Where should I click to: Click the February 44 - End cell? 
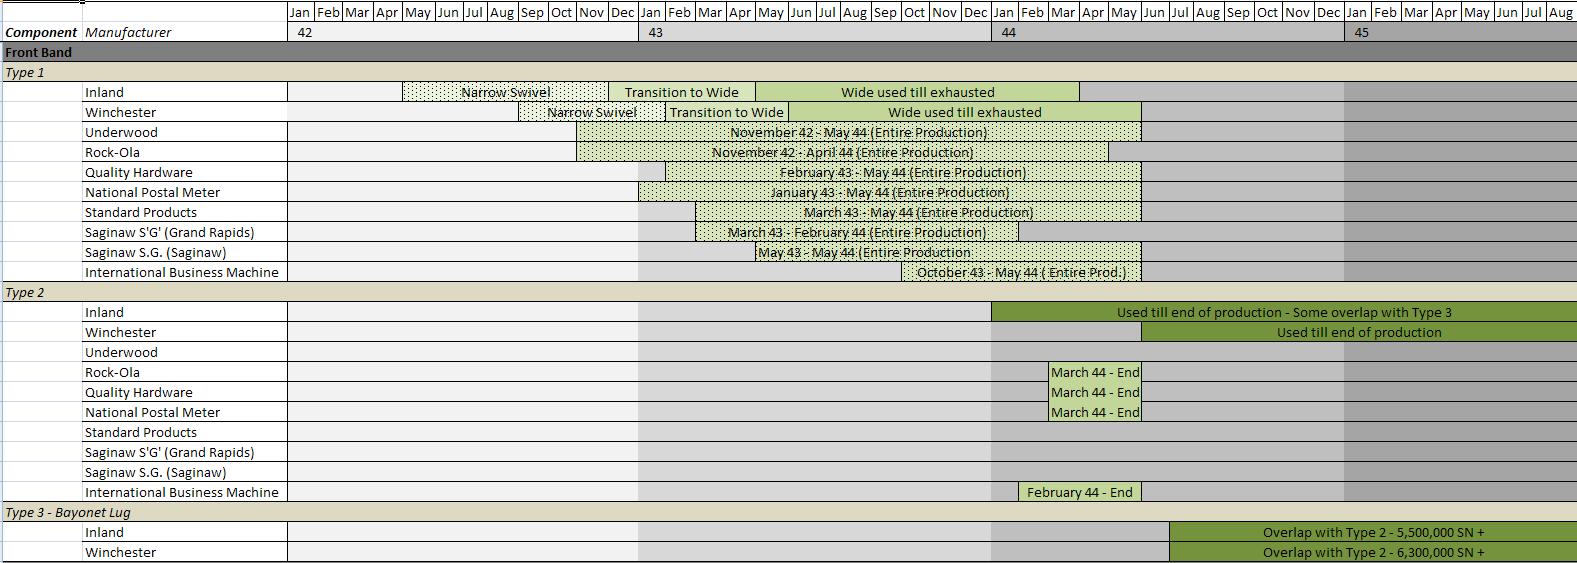(1080, 492)
